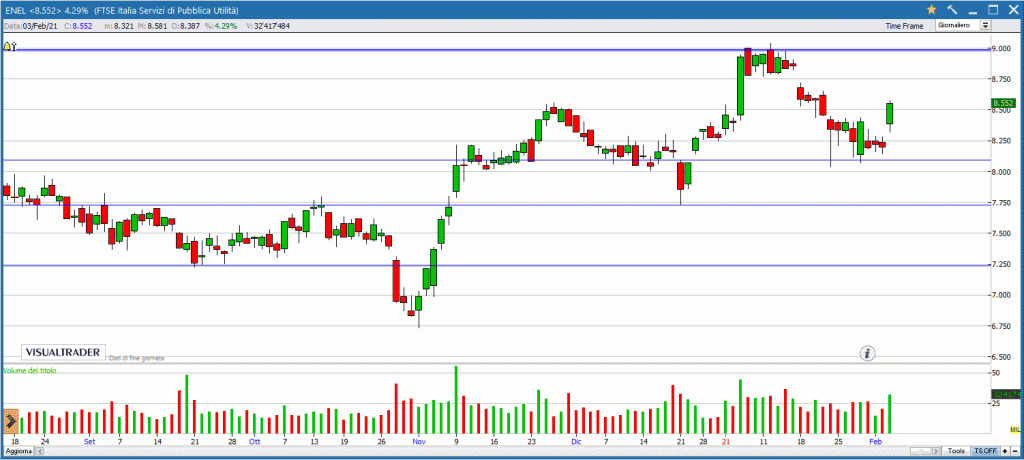Click the Ott month marker on timeline
The height and width of the screenshot is (460, 1024).
(254, 442)
